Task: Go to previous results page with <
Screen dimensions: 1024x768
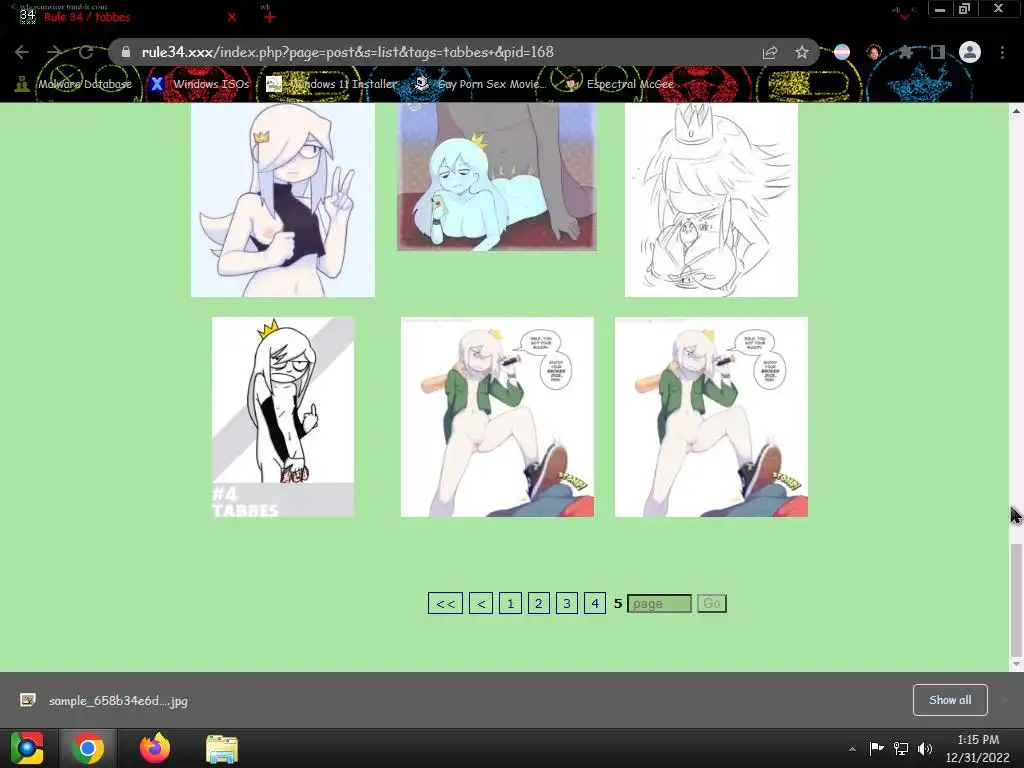Action: (x=481, y=603)
